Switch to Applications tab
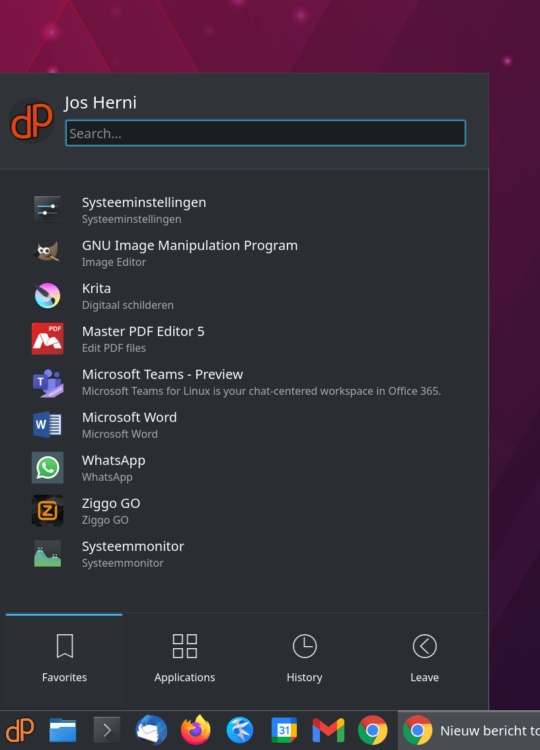The image size is (540, 750). click(185, 659)
